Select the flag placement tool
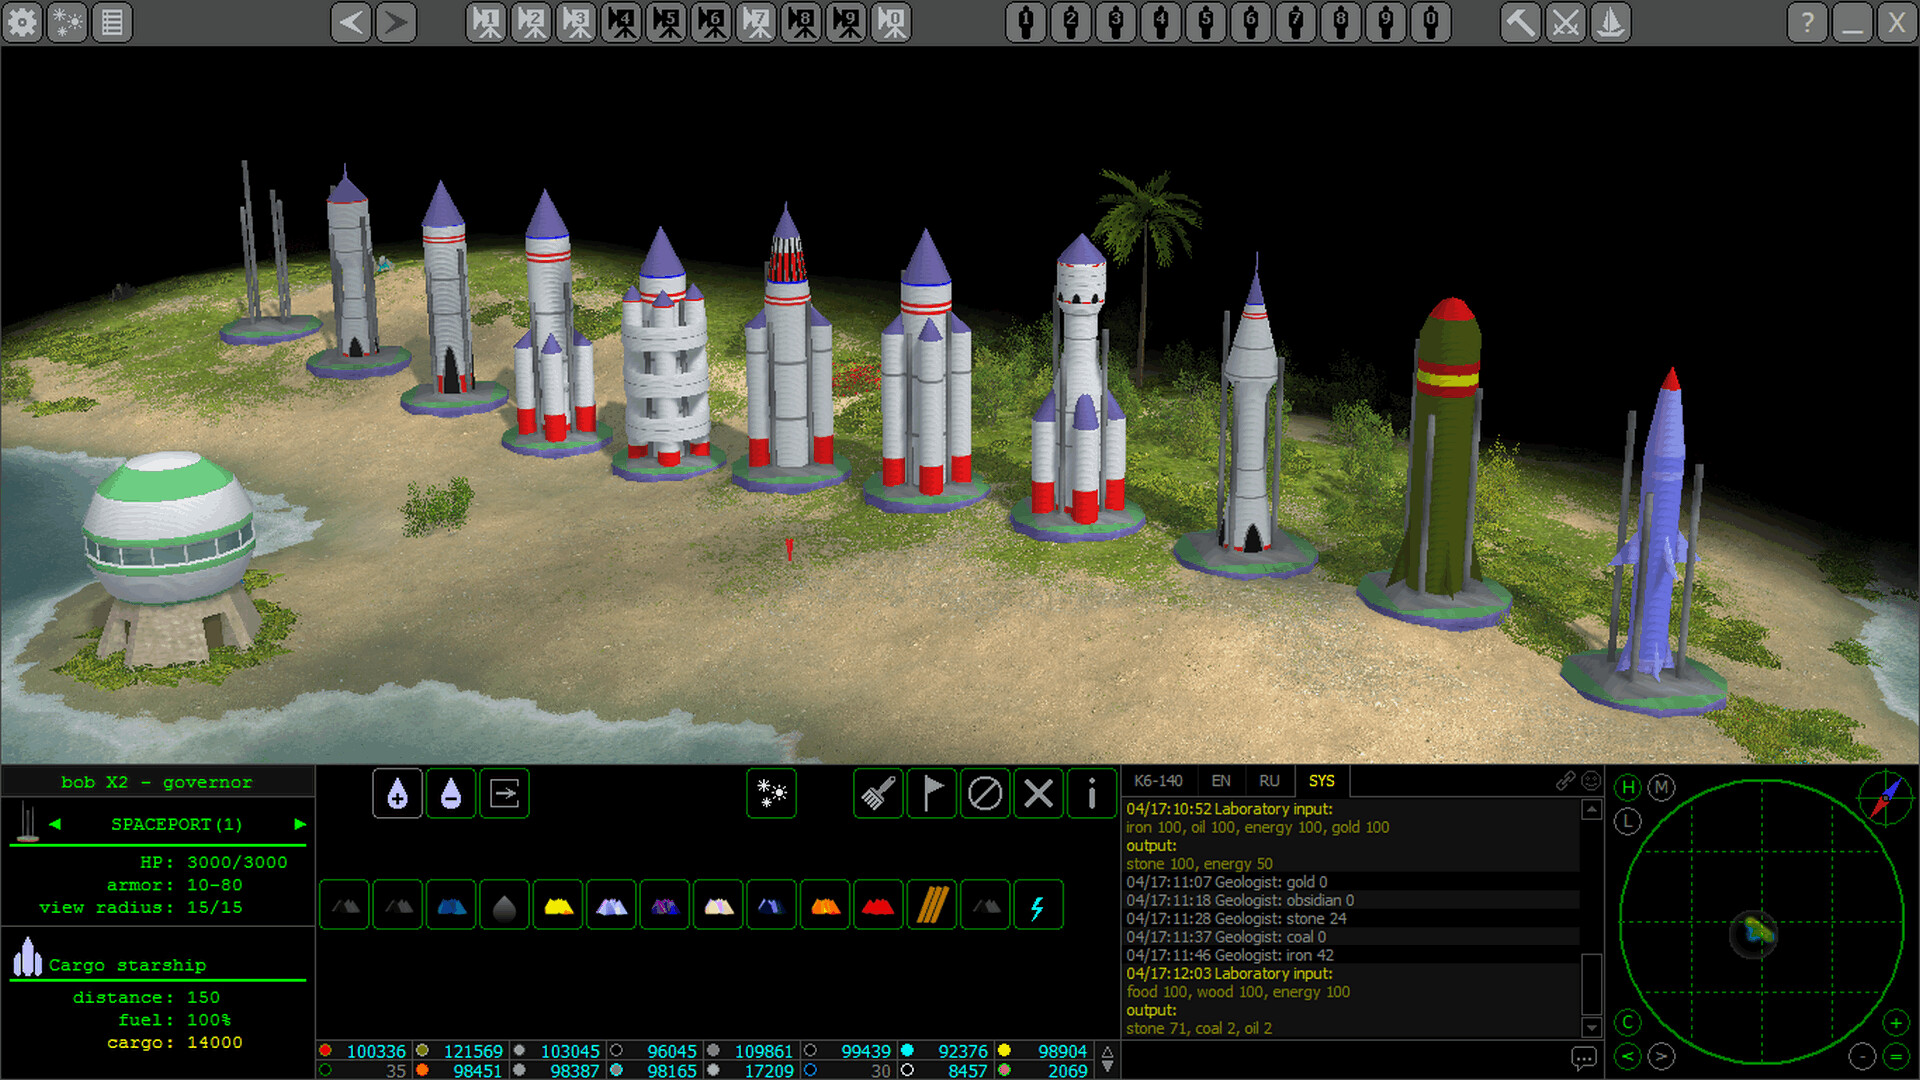 [931, 793]
